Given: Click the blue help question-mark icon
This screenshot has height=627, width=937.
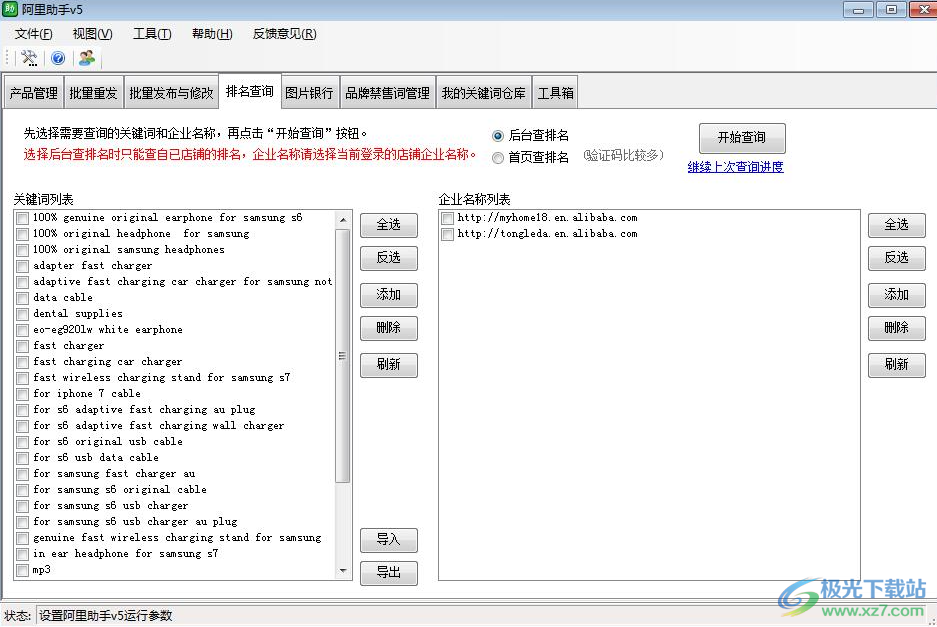Looking at the screenshot, I should (58, 58).
